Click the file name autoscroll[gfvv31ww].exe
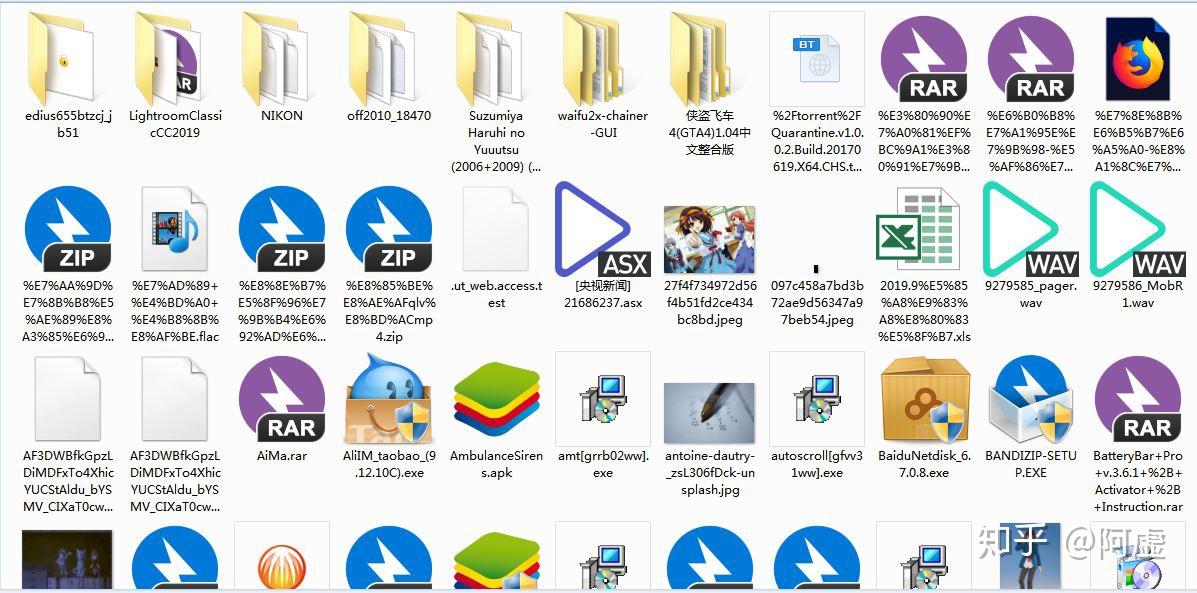 tap(817, 464)
